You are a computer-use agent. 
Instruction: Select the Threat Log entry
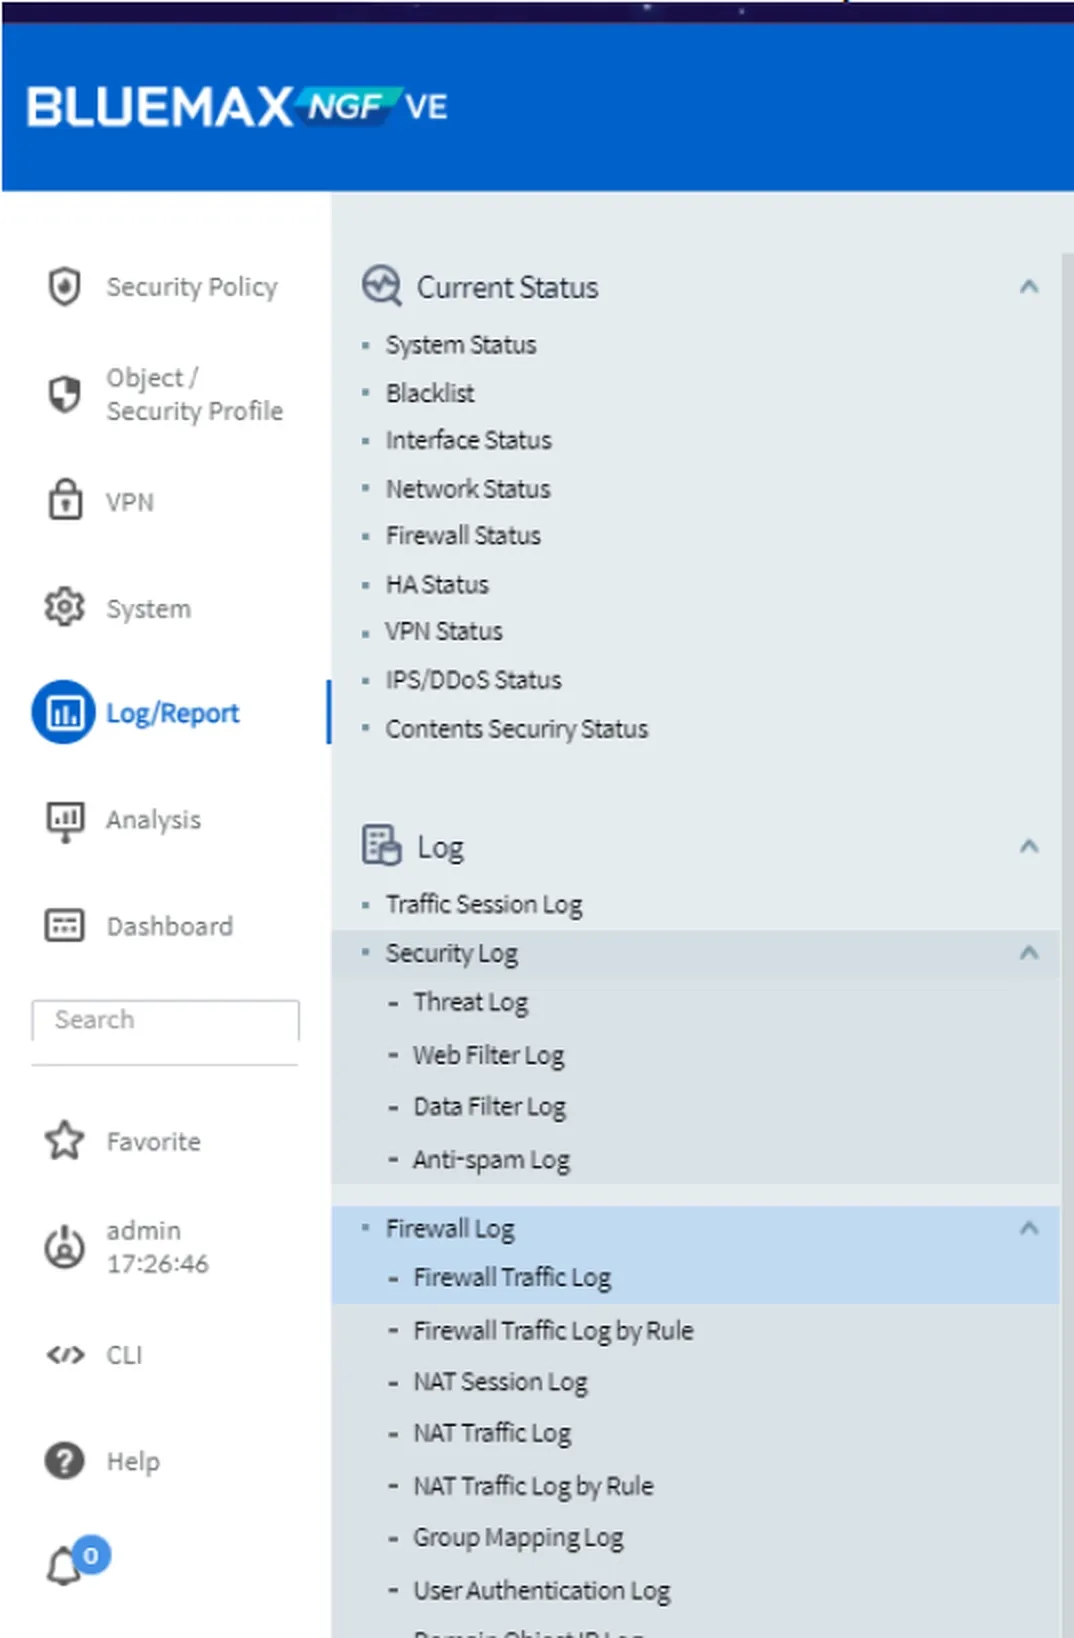pos(470,1002)
